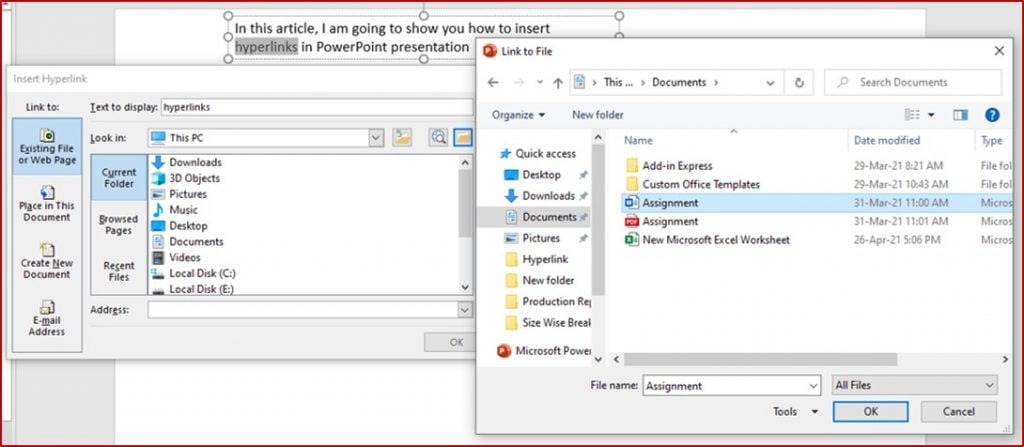The height and width of the screenshot is (447, 1024).
Task: Click highlighted hyperlinks word on slide
Action: click(x=266, y=47)
